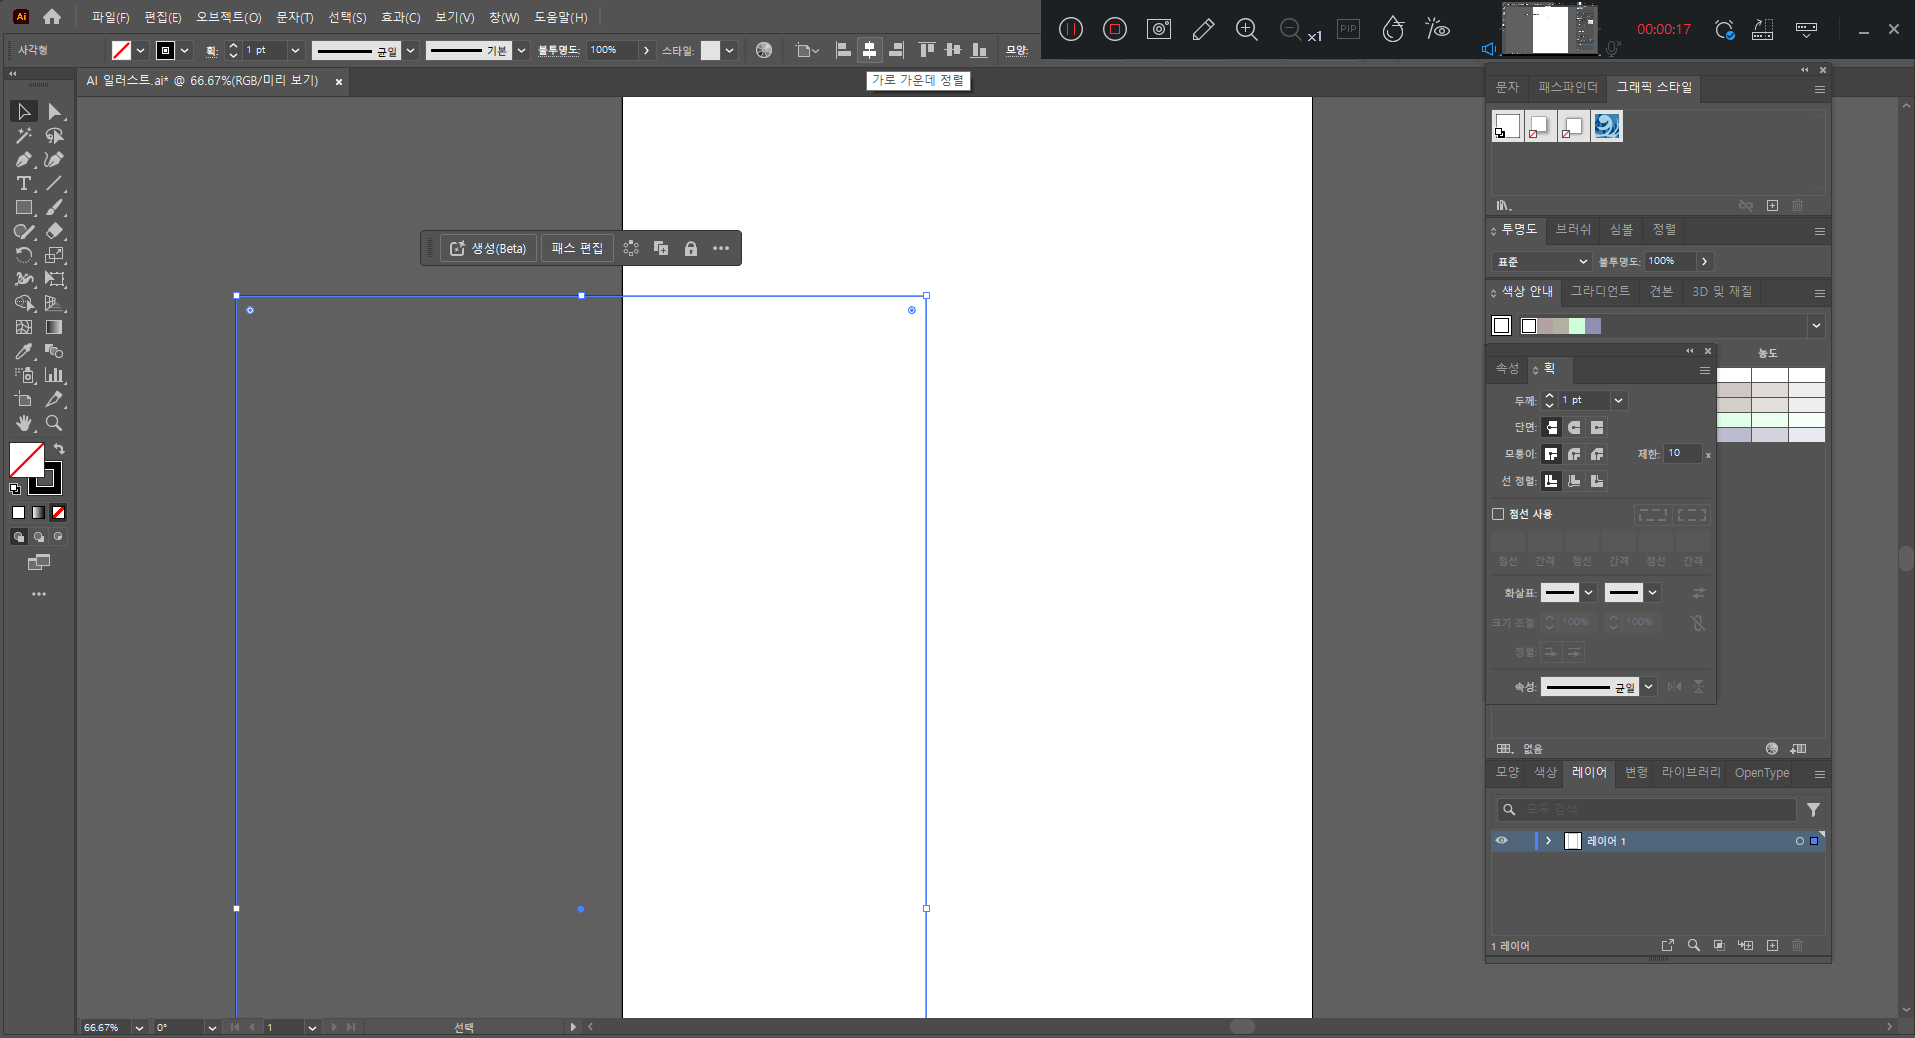
Task: Click the 모양 label in control bar
Action: pos(1017,50)
